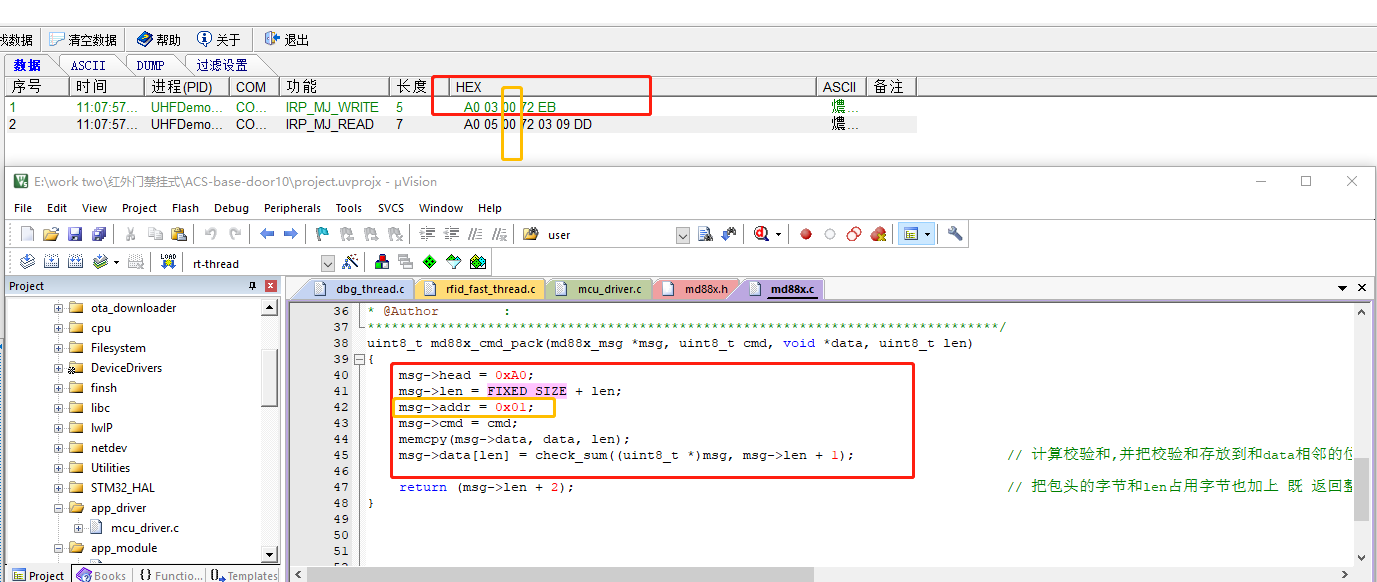Switch to the mcu_driver.c editor tab
This screenshot has width=1377, height=582.
point(599,289)
